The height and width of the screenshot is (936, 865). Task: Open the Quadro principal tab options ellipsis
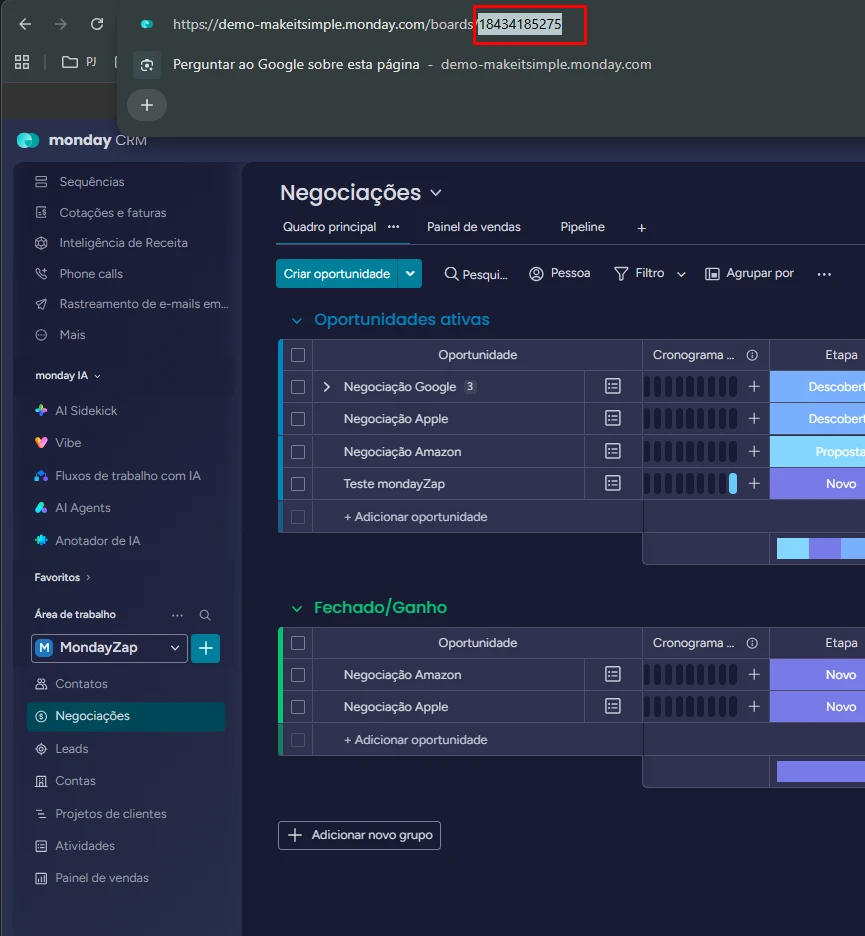tap(393, 227)
